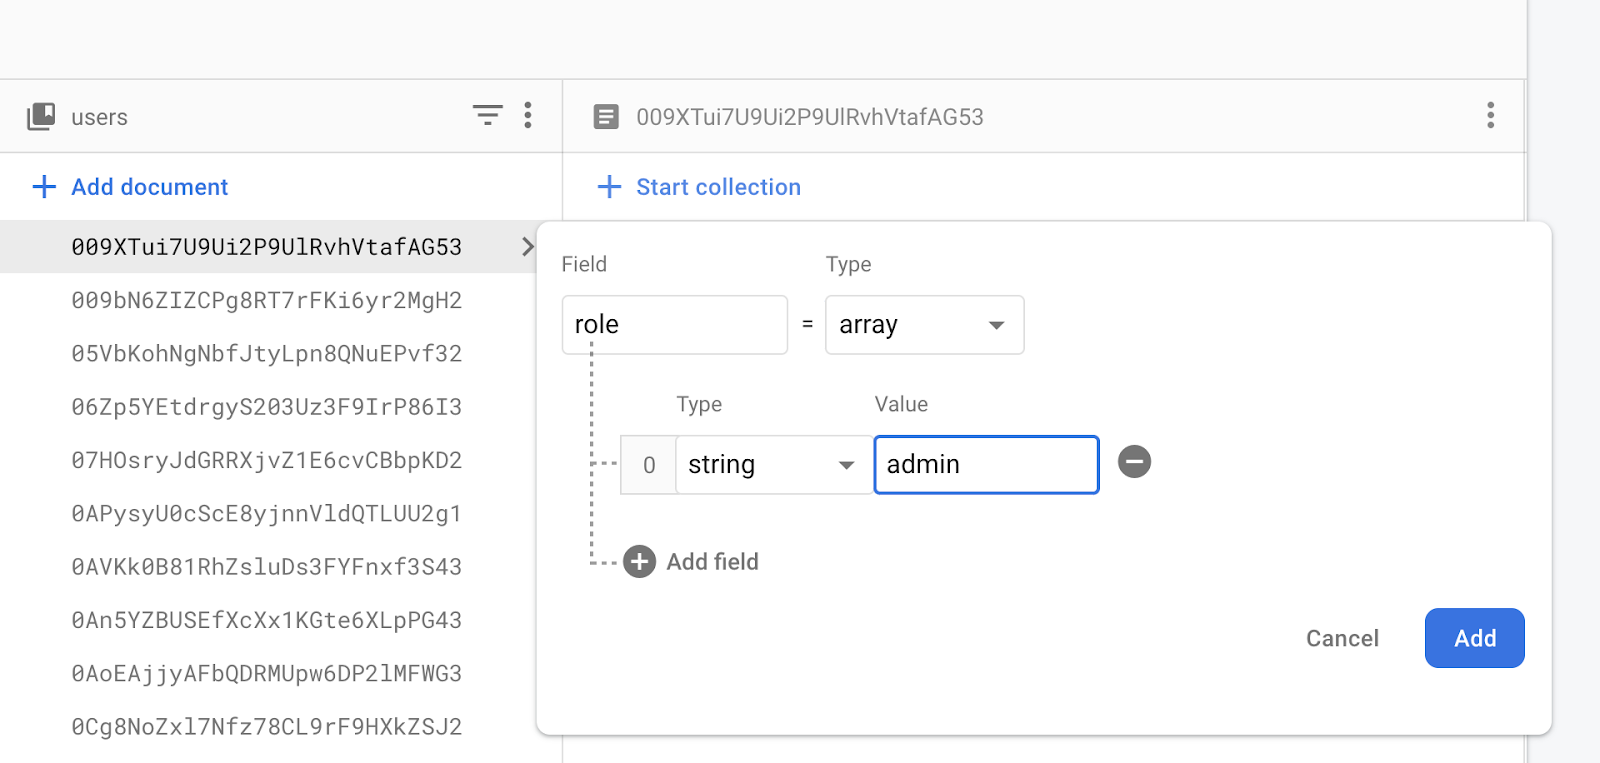This screenshot has width=1600, height=763.
Task: Select document 009bN6ZIZCPg8RT7rFKi6yr2MgH2
Action: [266, 301]
